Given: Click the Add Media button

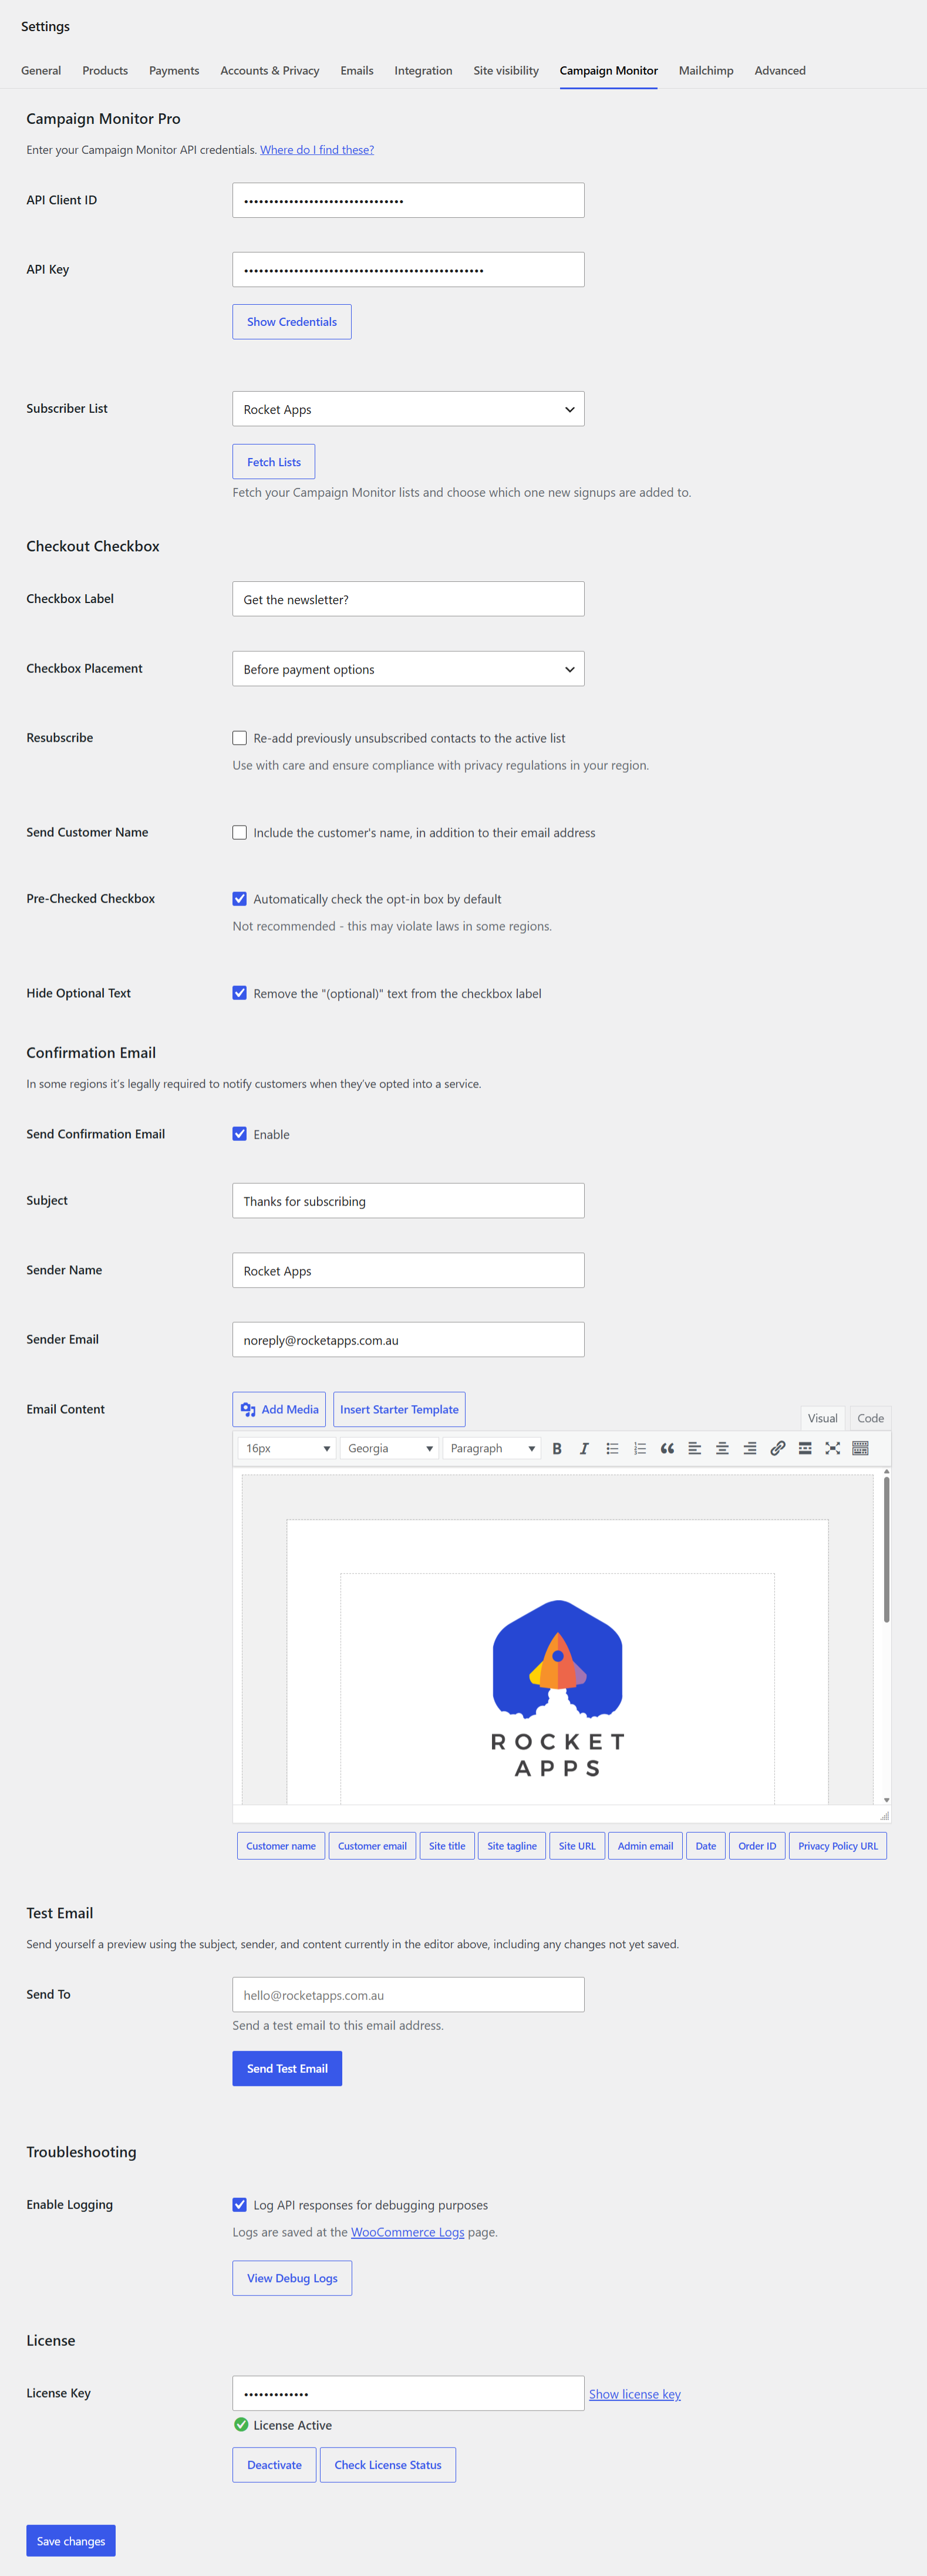Looking at the screenshot, I should click(279, 1409).
